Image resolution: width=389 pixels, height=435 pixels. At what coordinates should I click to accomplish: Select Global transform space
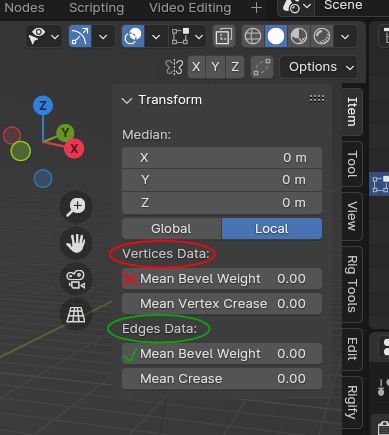pos(171,229)
